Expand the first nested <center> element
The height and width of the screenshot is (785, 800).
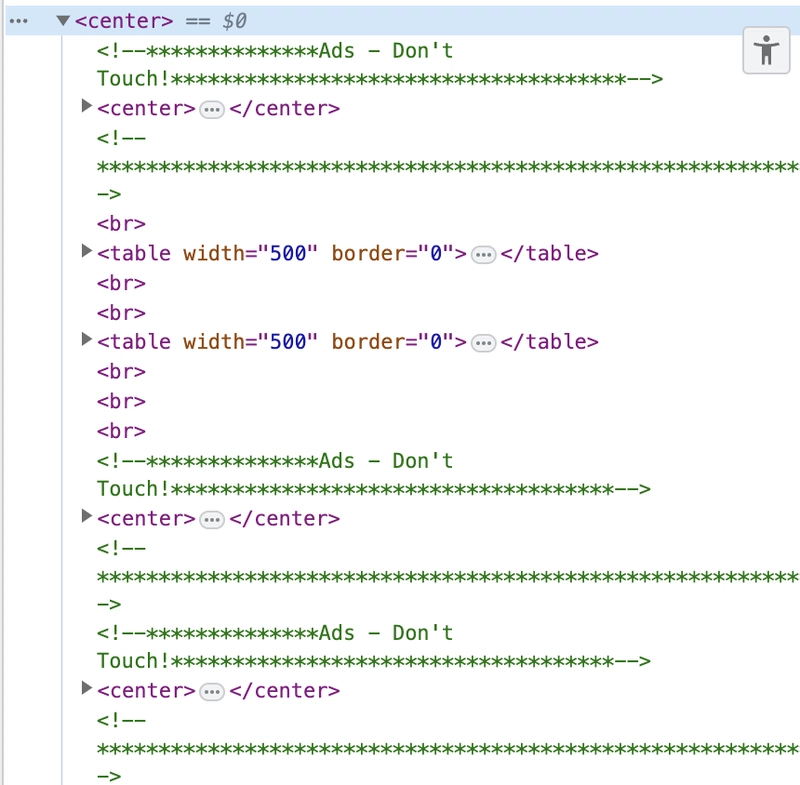tap(86, 106)
